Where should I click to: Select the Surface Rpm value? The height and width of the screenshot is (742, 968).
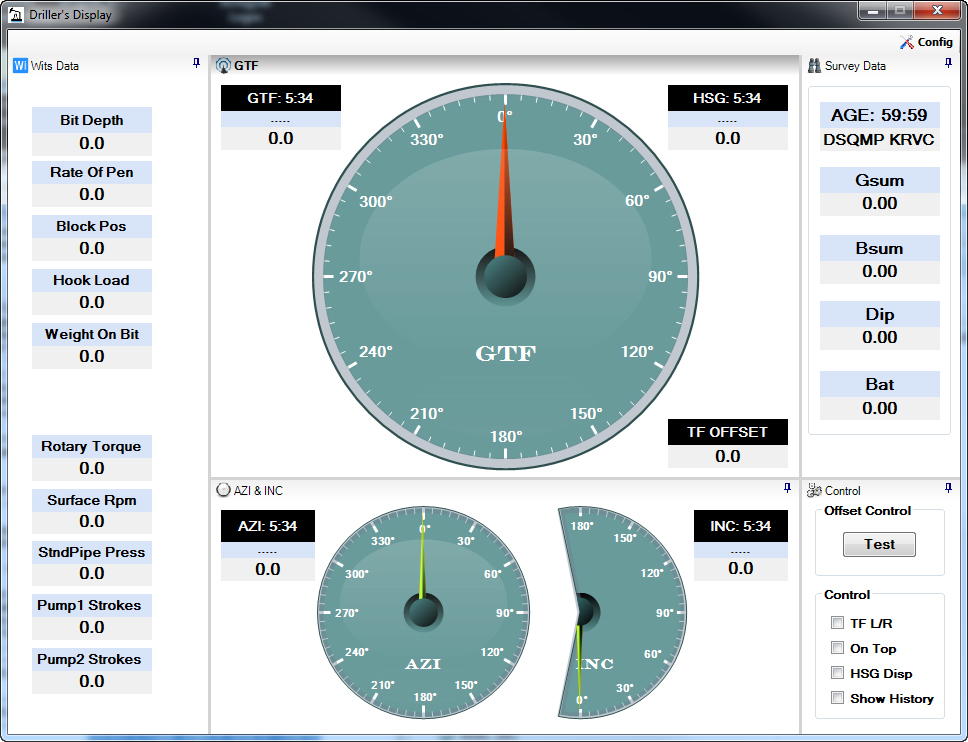point(91,522)
